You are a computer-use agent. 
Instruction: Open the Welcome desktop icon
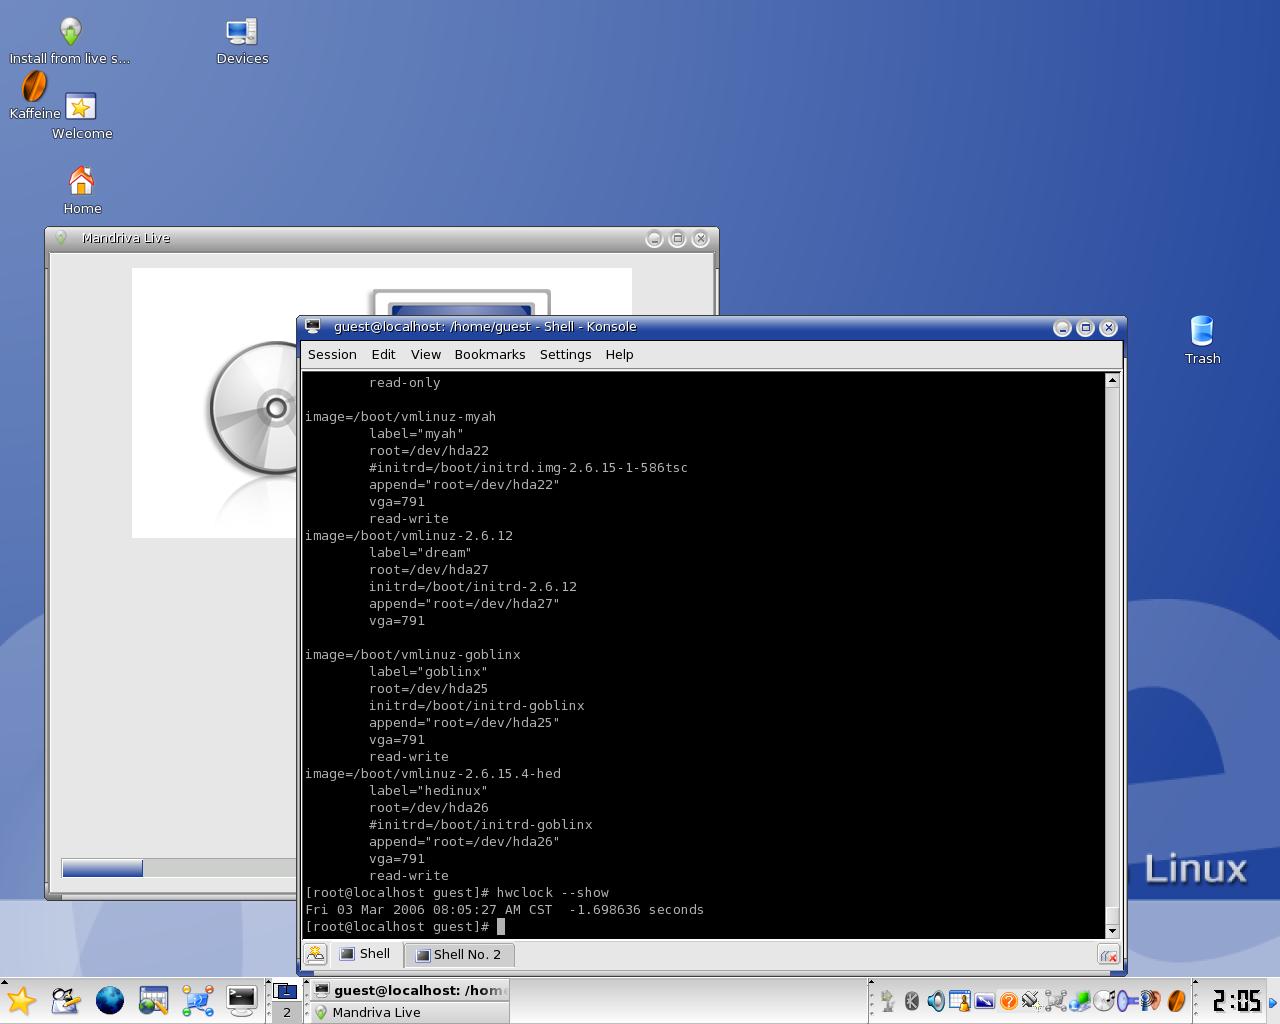pyautogui.click(x=82, y=116)
